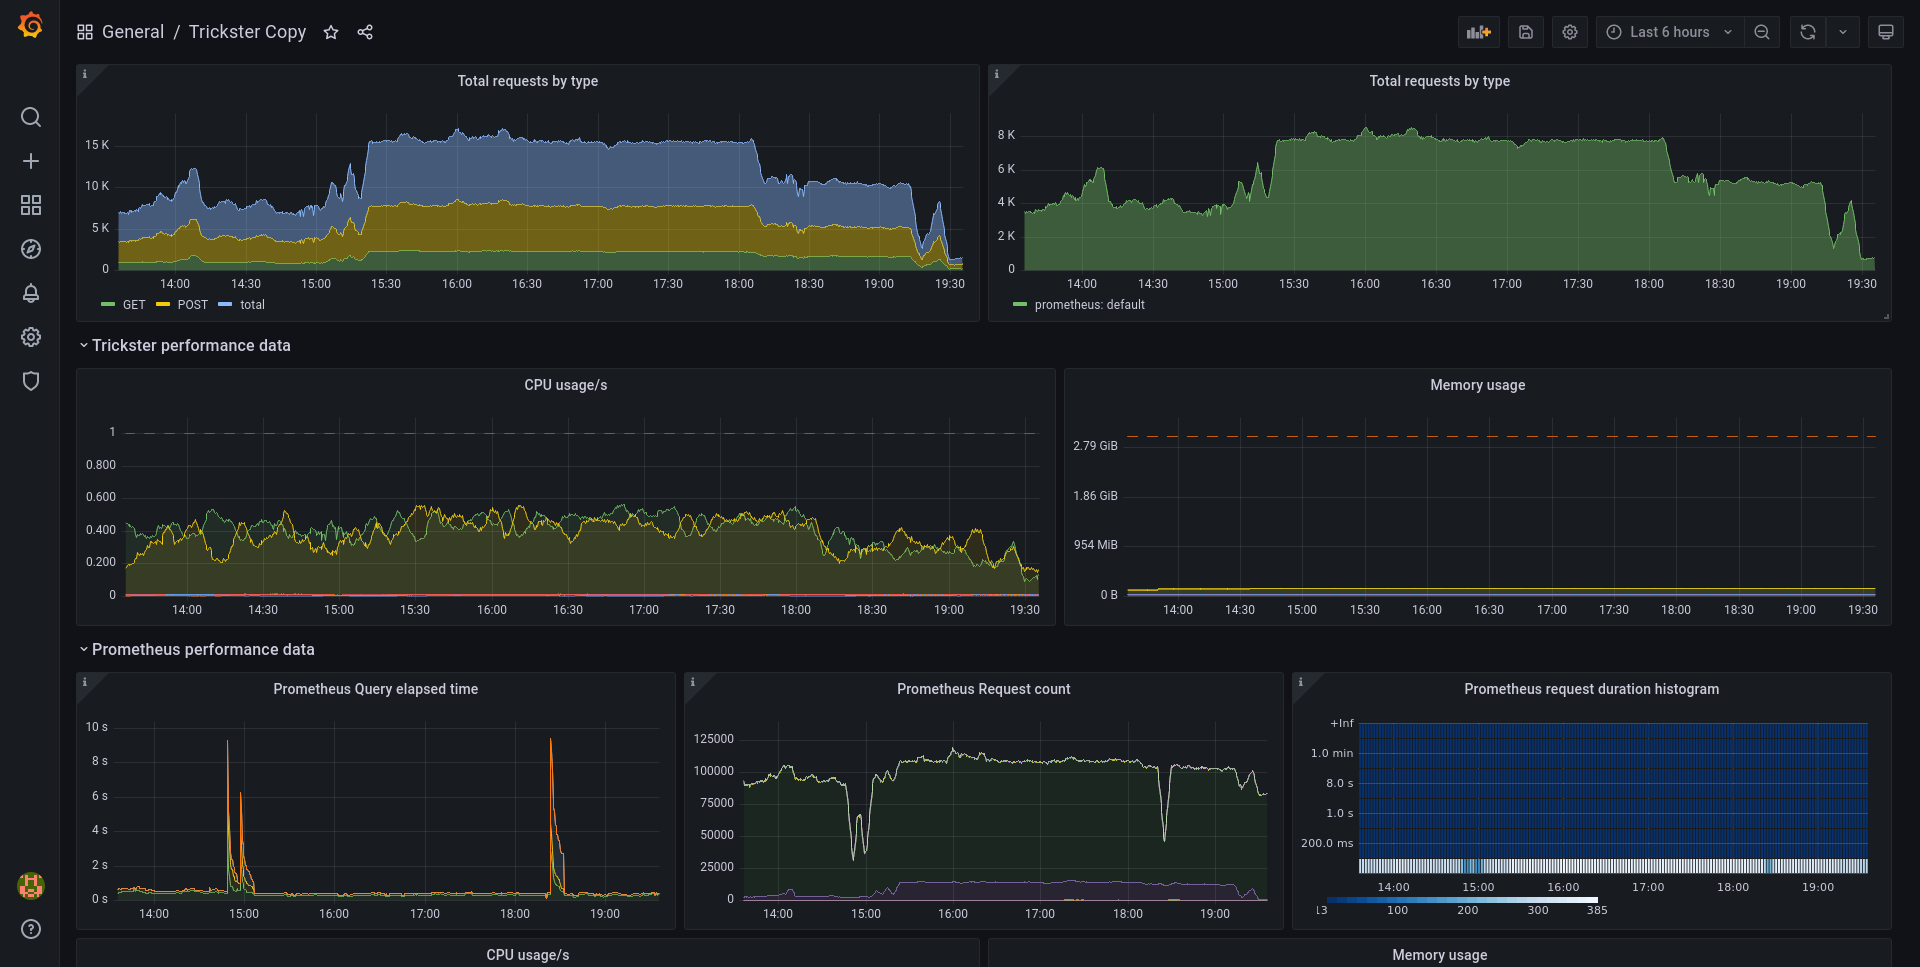The height and width of the screenshot is (967, 1920).
Task: Toggle the POST series in the legend
Action: (193, 305)
